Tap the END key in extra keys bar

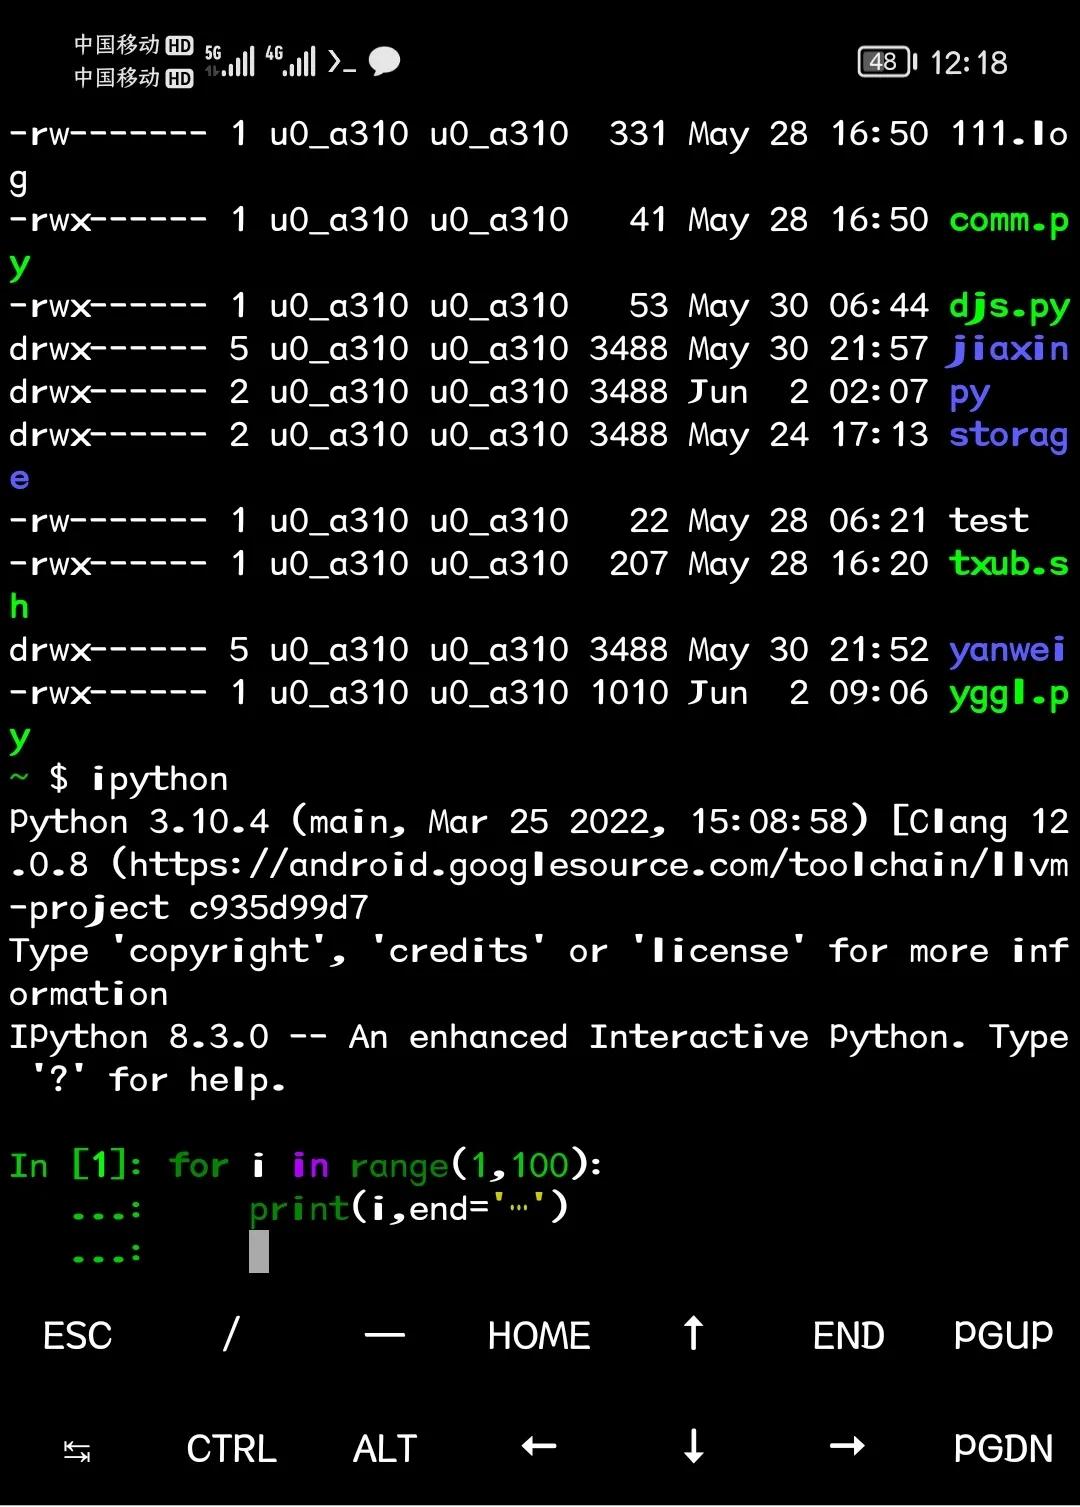click(x=847, y=1336)
